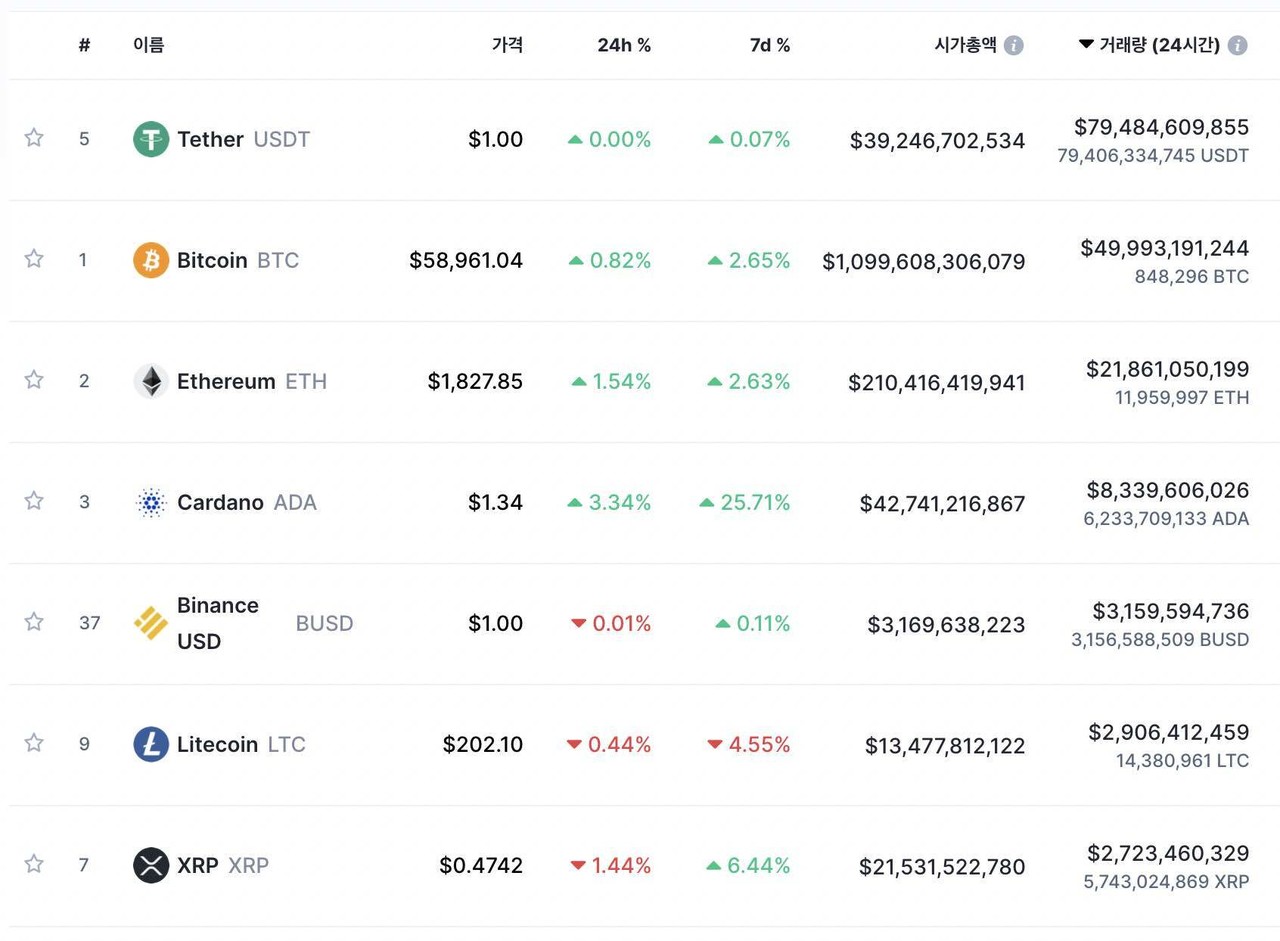Star Tether to add to watchlist

tap(34, 138)
